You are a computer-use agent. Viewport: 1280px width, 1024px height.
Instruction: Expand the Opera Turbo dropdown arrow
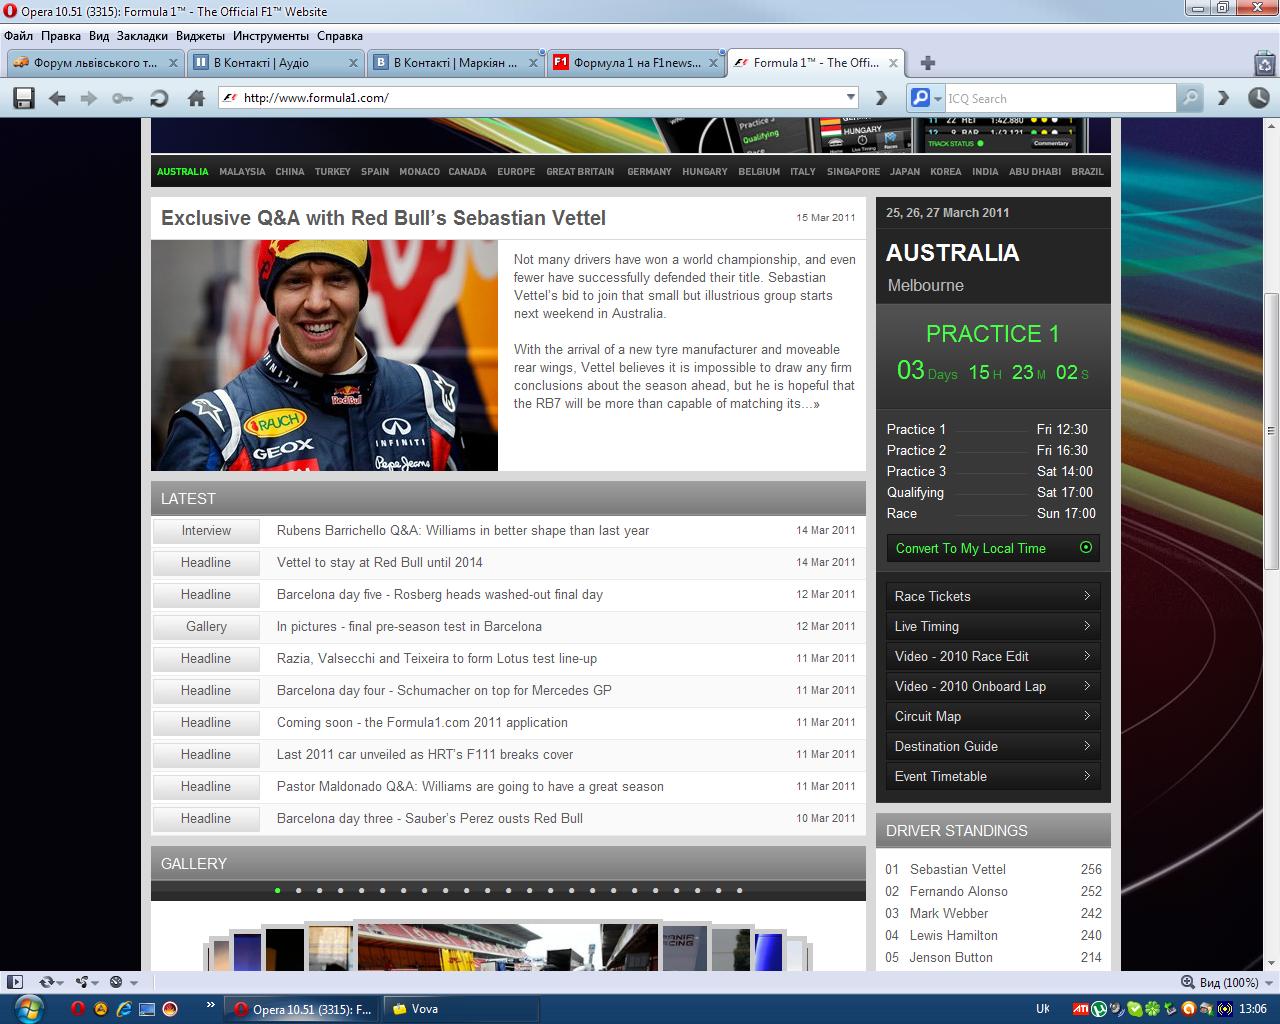pos(134,983)
